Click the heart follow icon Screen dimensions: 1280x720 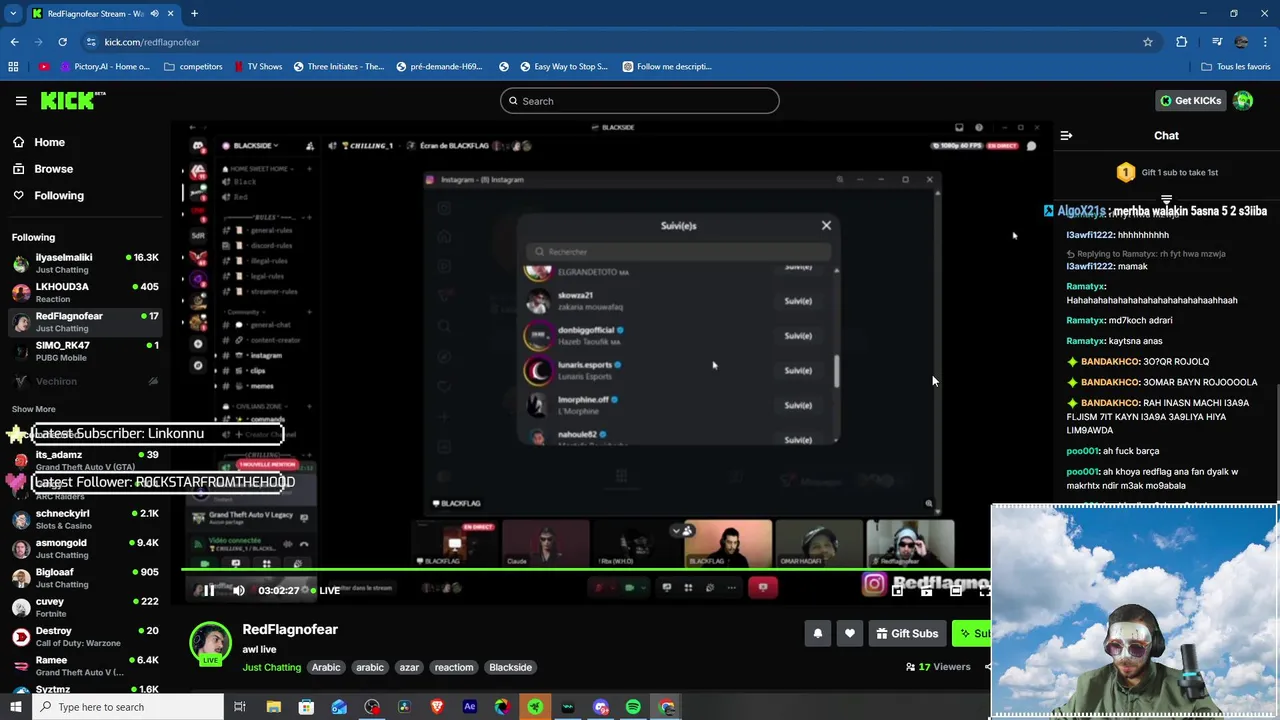[850, 633]
